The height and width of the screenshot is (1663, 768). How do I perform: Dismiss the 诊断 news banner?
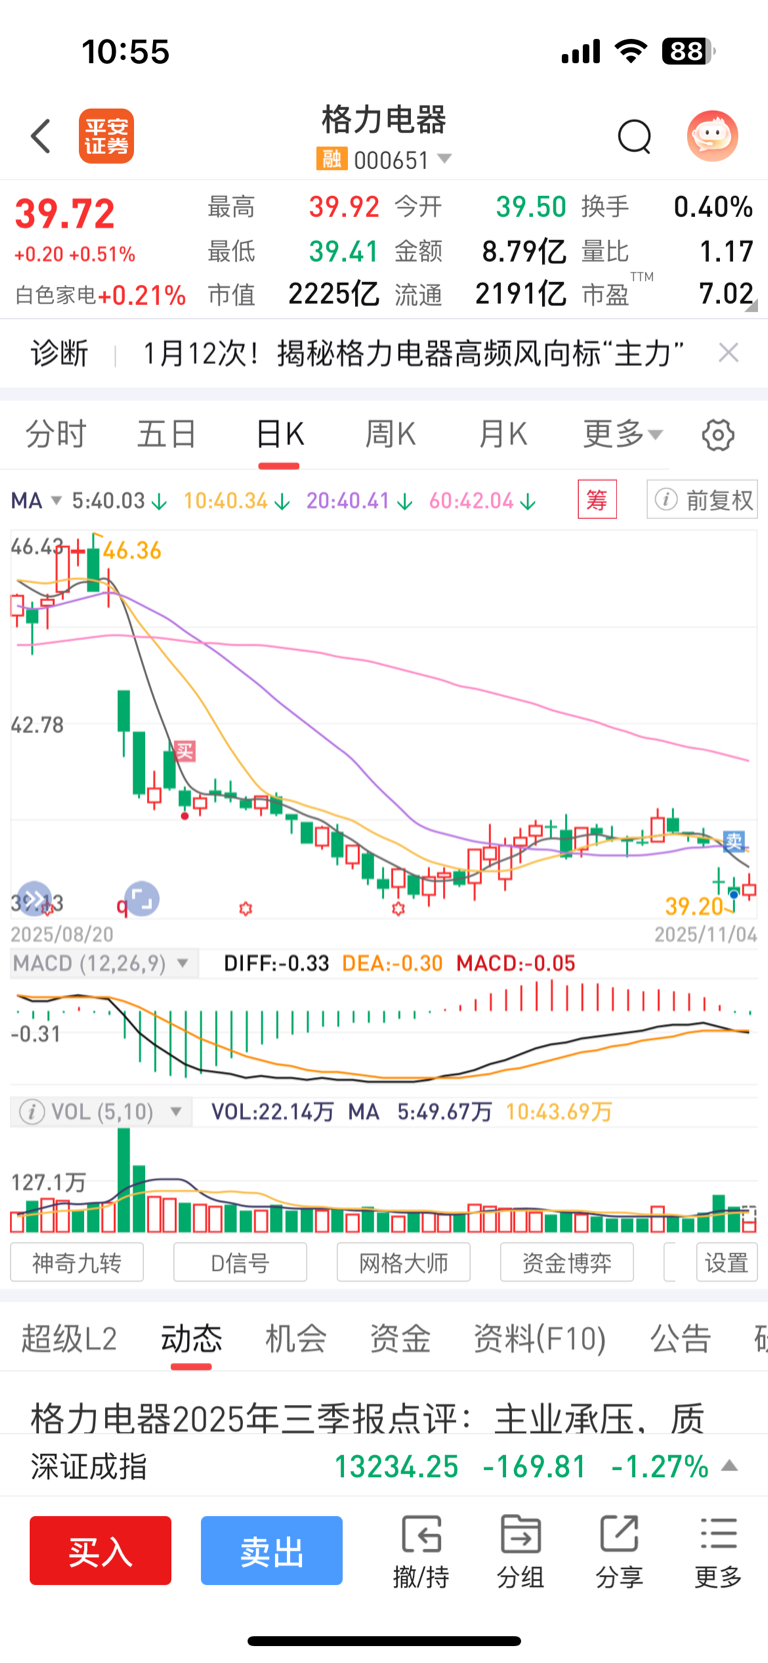point(729,352)
